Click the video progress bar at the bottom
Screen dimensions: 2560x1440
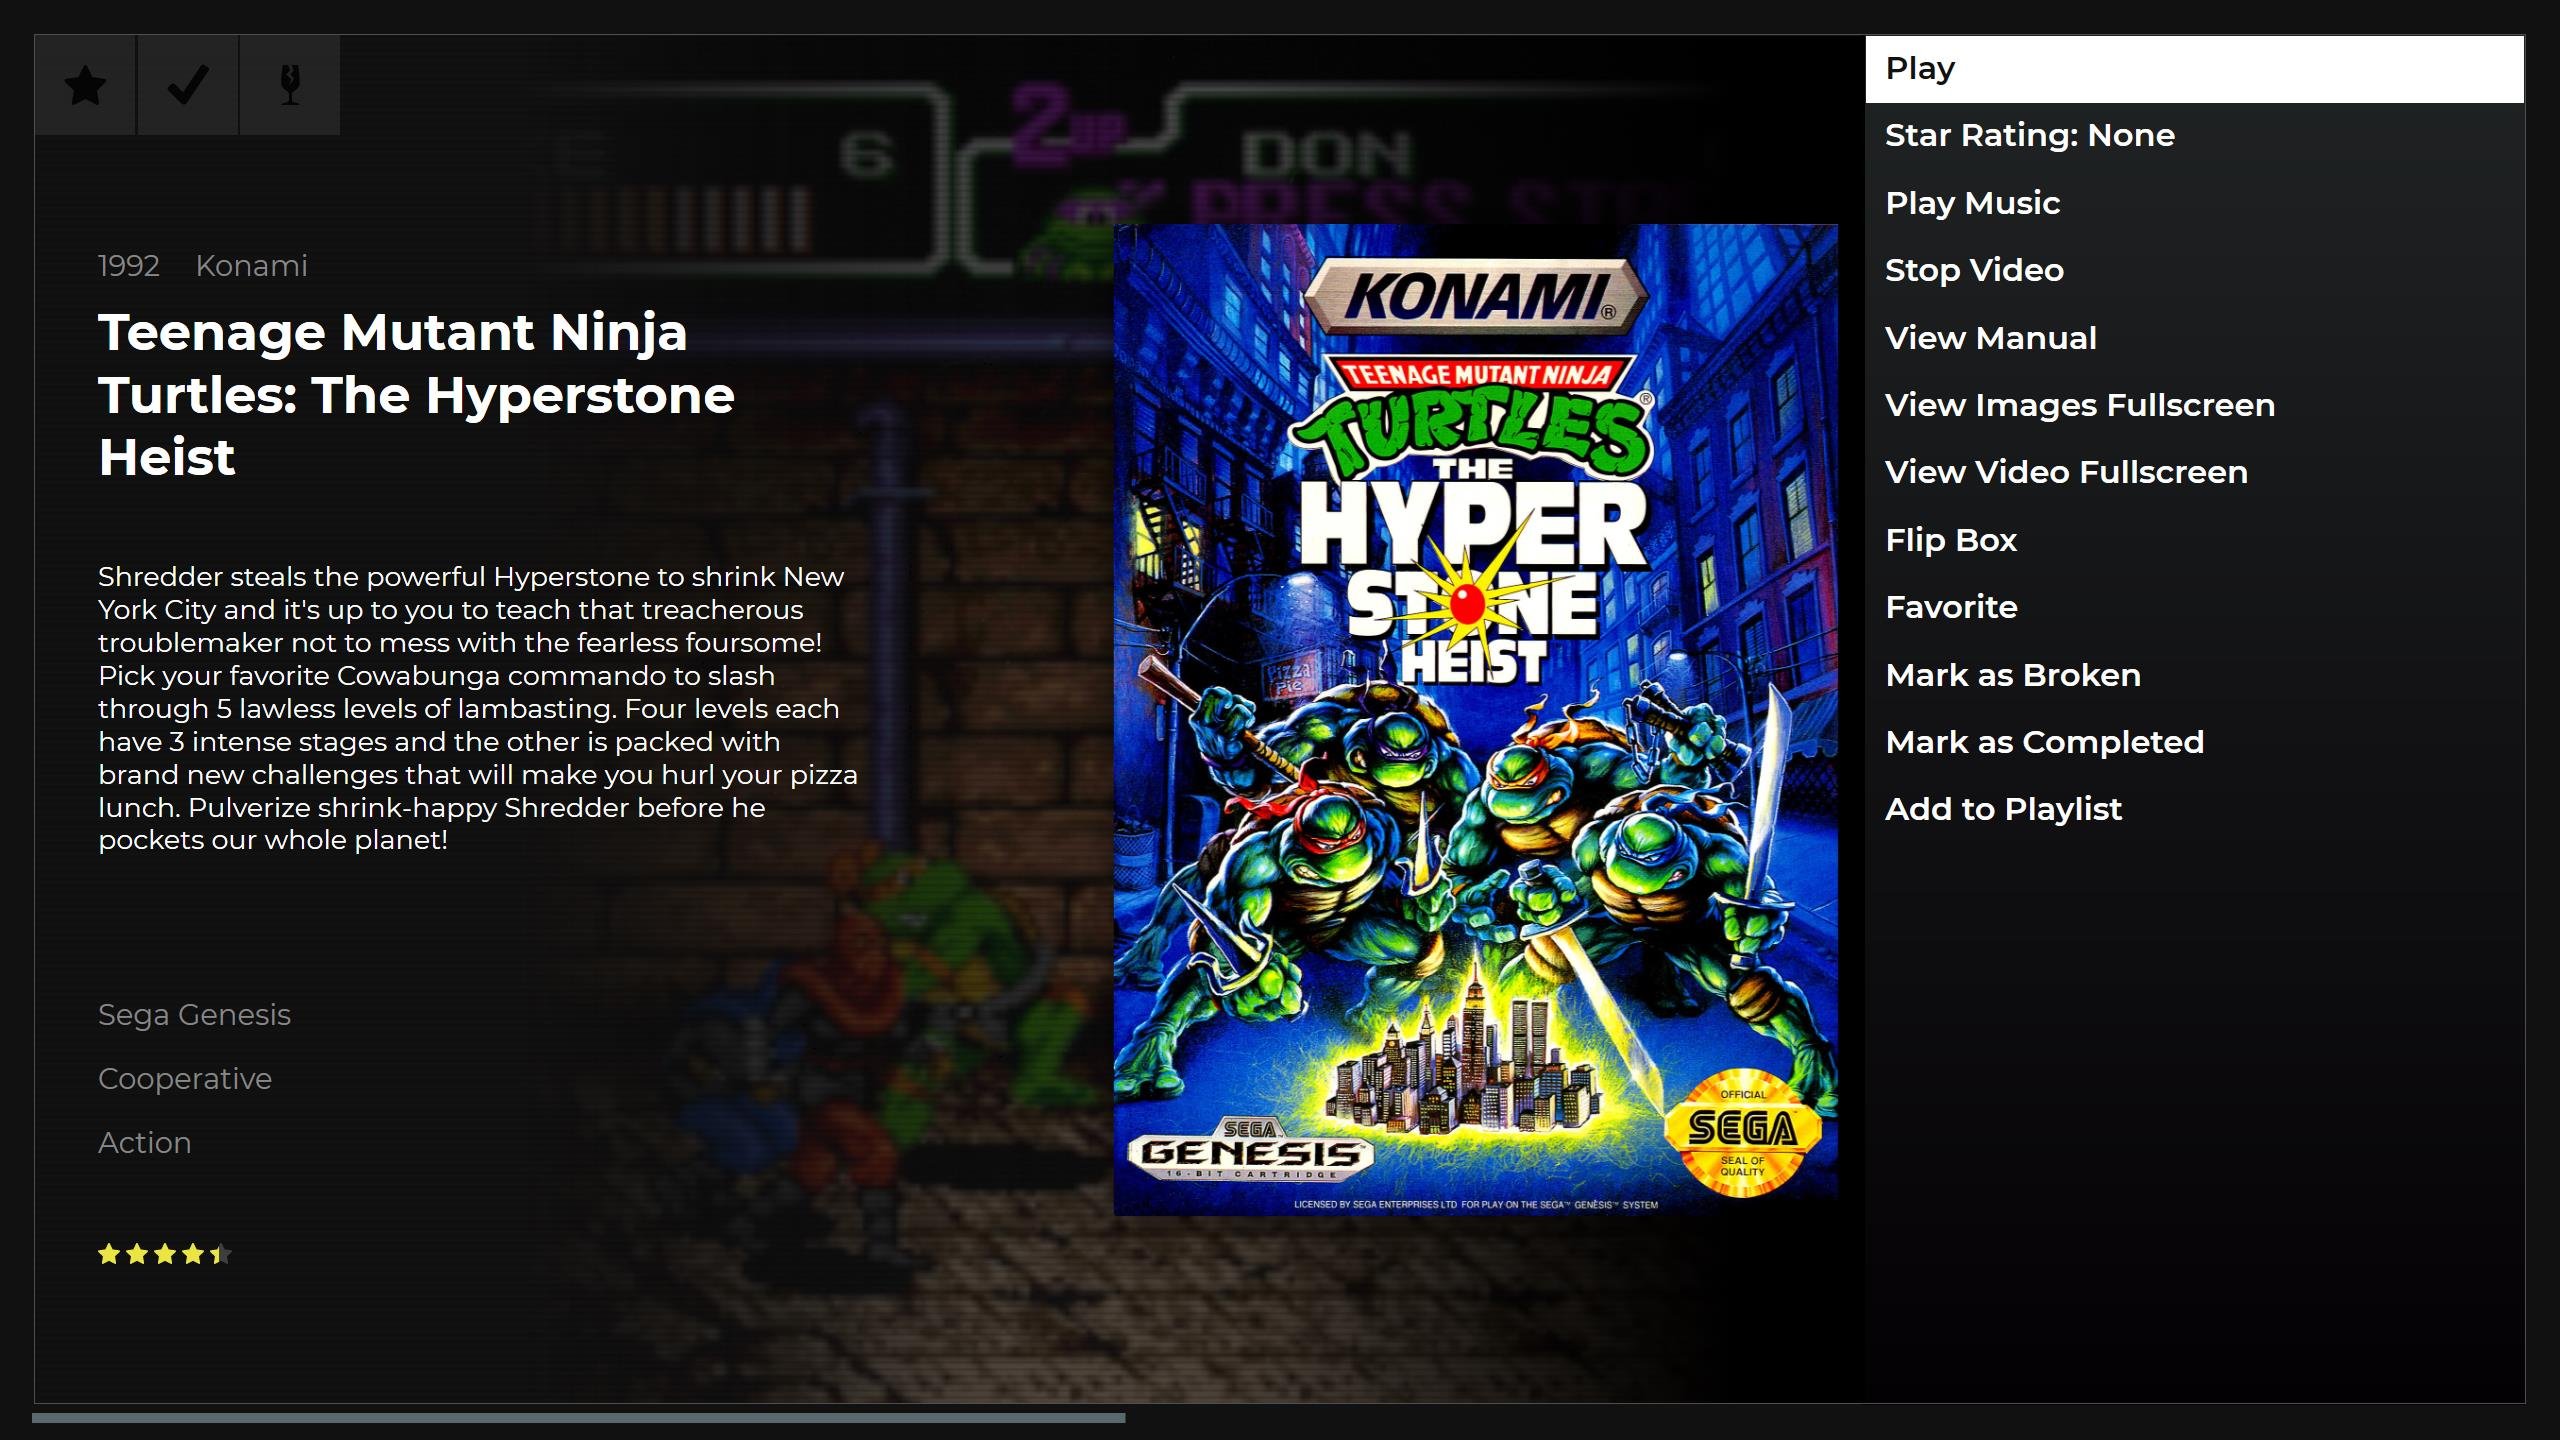click(578, 1418)
